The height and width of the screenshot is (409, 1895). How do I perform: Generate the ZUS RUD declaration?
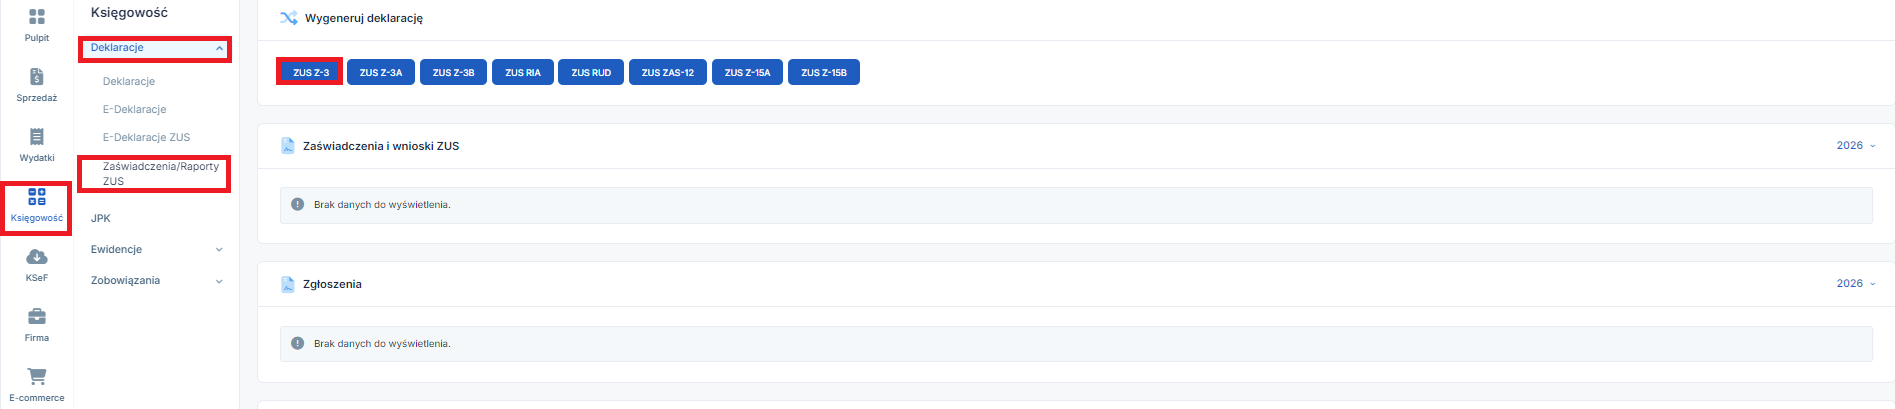click(x=591, y=72)
